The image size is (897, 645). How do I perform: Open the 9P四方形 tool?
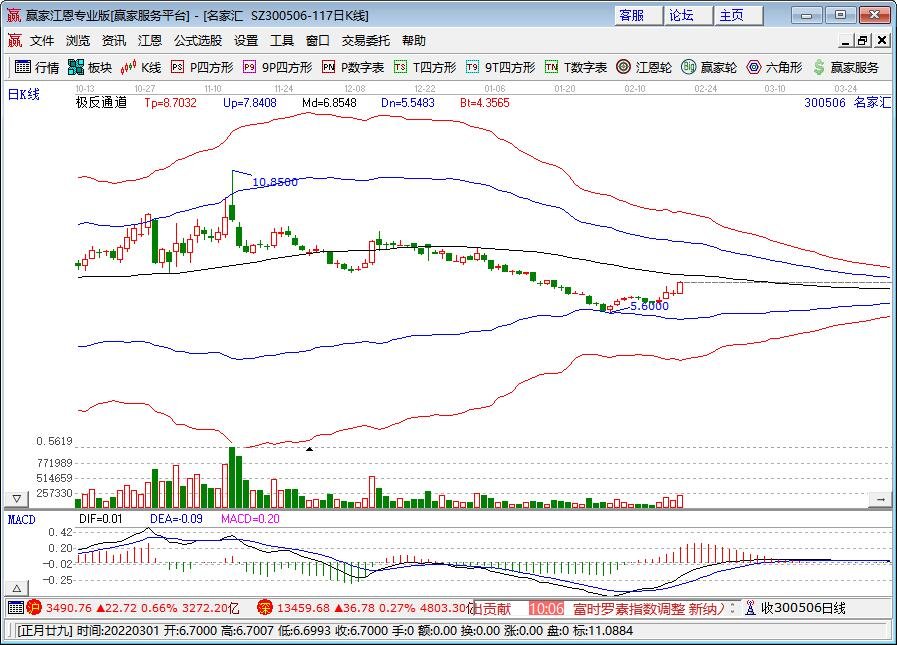click(277, 68)
